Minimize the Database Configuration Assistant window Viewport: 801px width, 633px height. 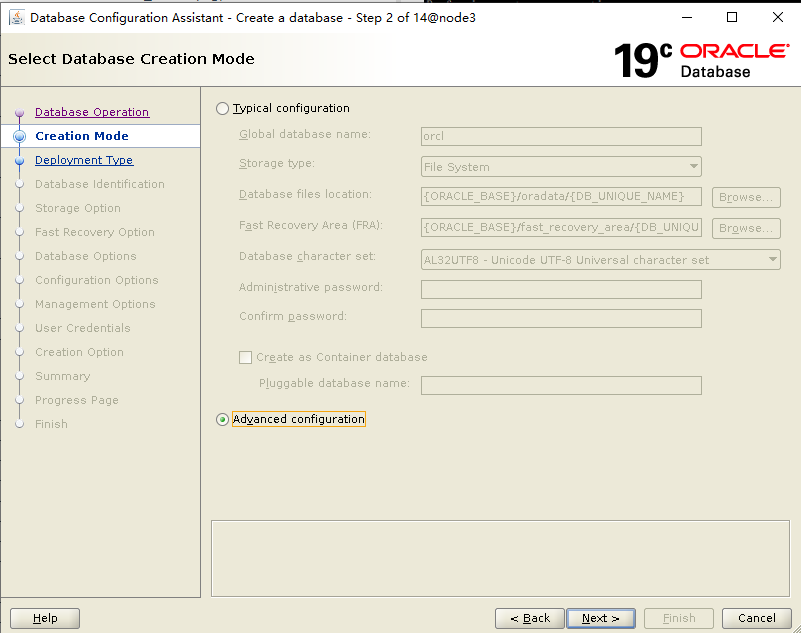[687, 17]
